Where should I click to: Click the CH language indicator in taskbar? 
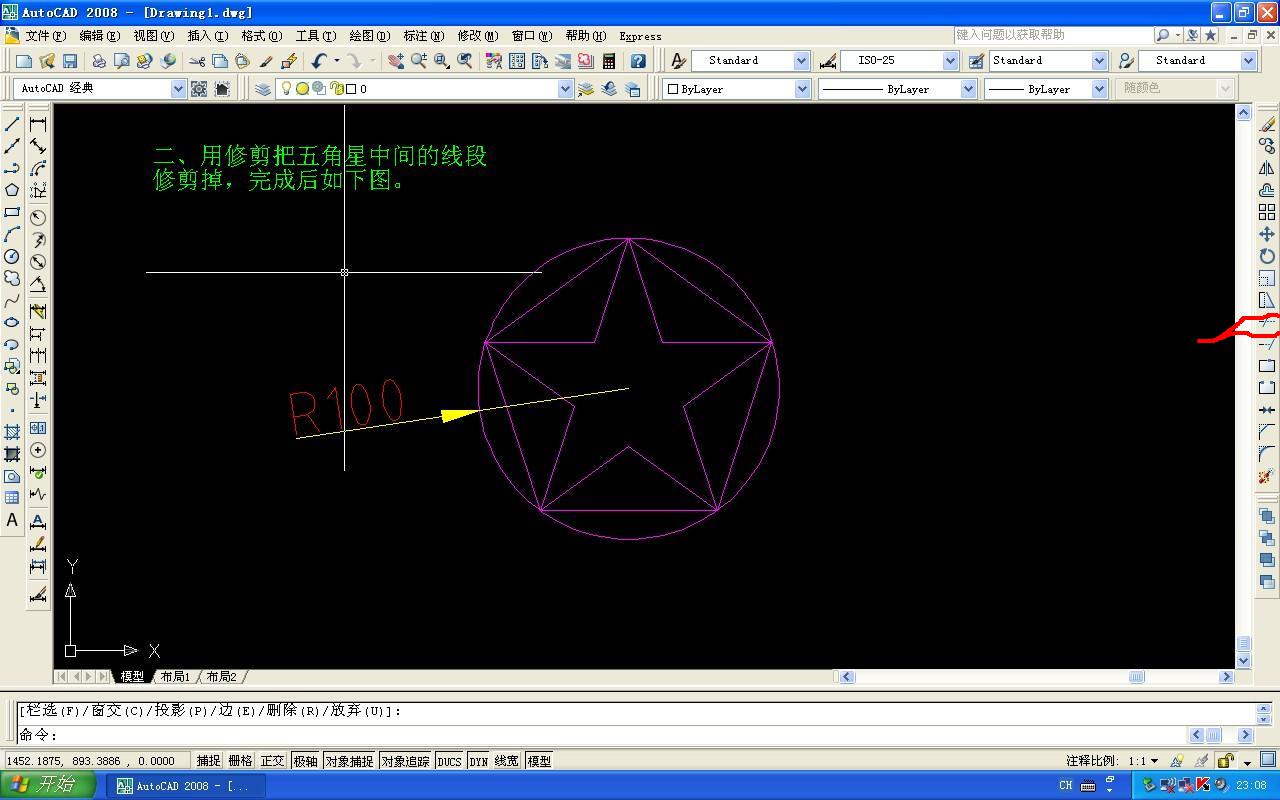click(x=1066, y=786)
